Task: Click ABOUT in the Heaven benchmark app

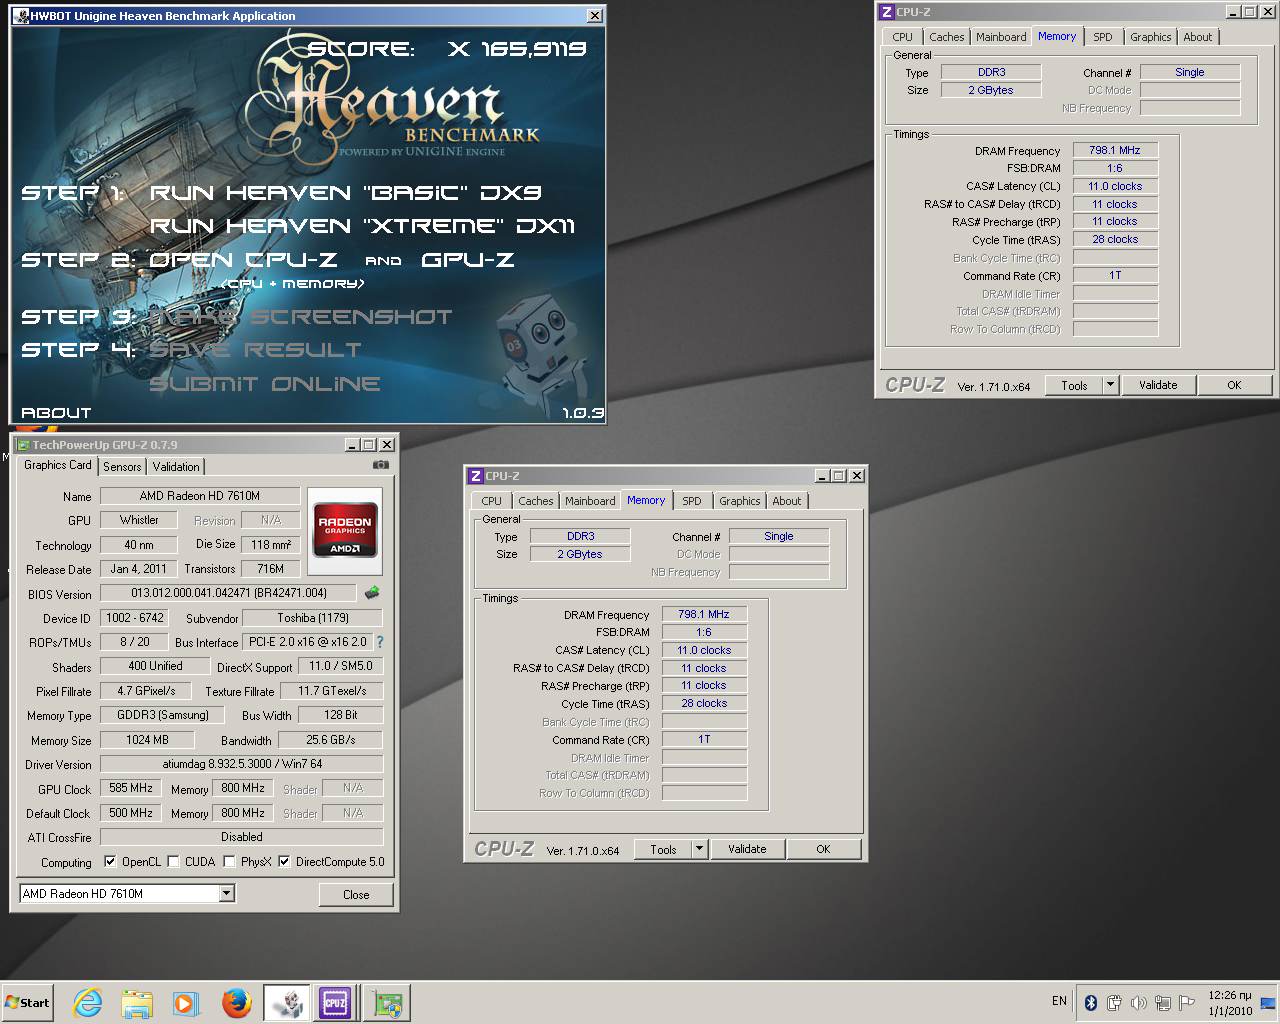Action: 56,412
